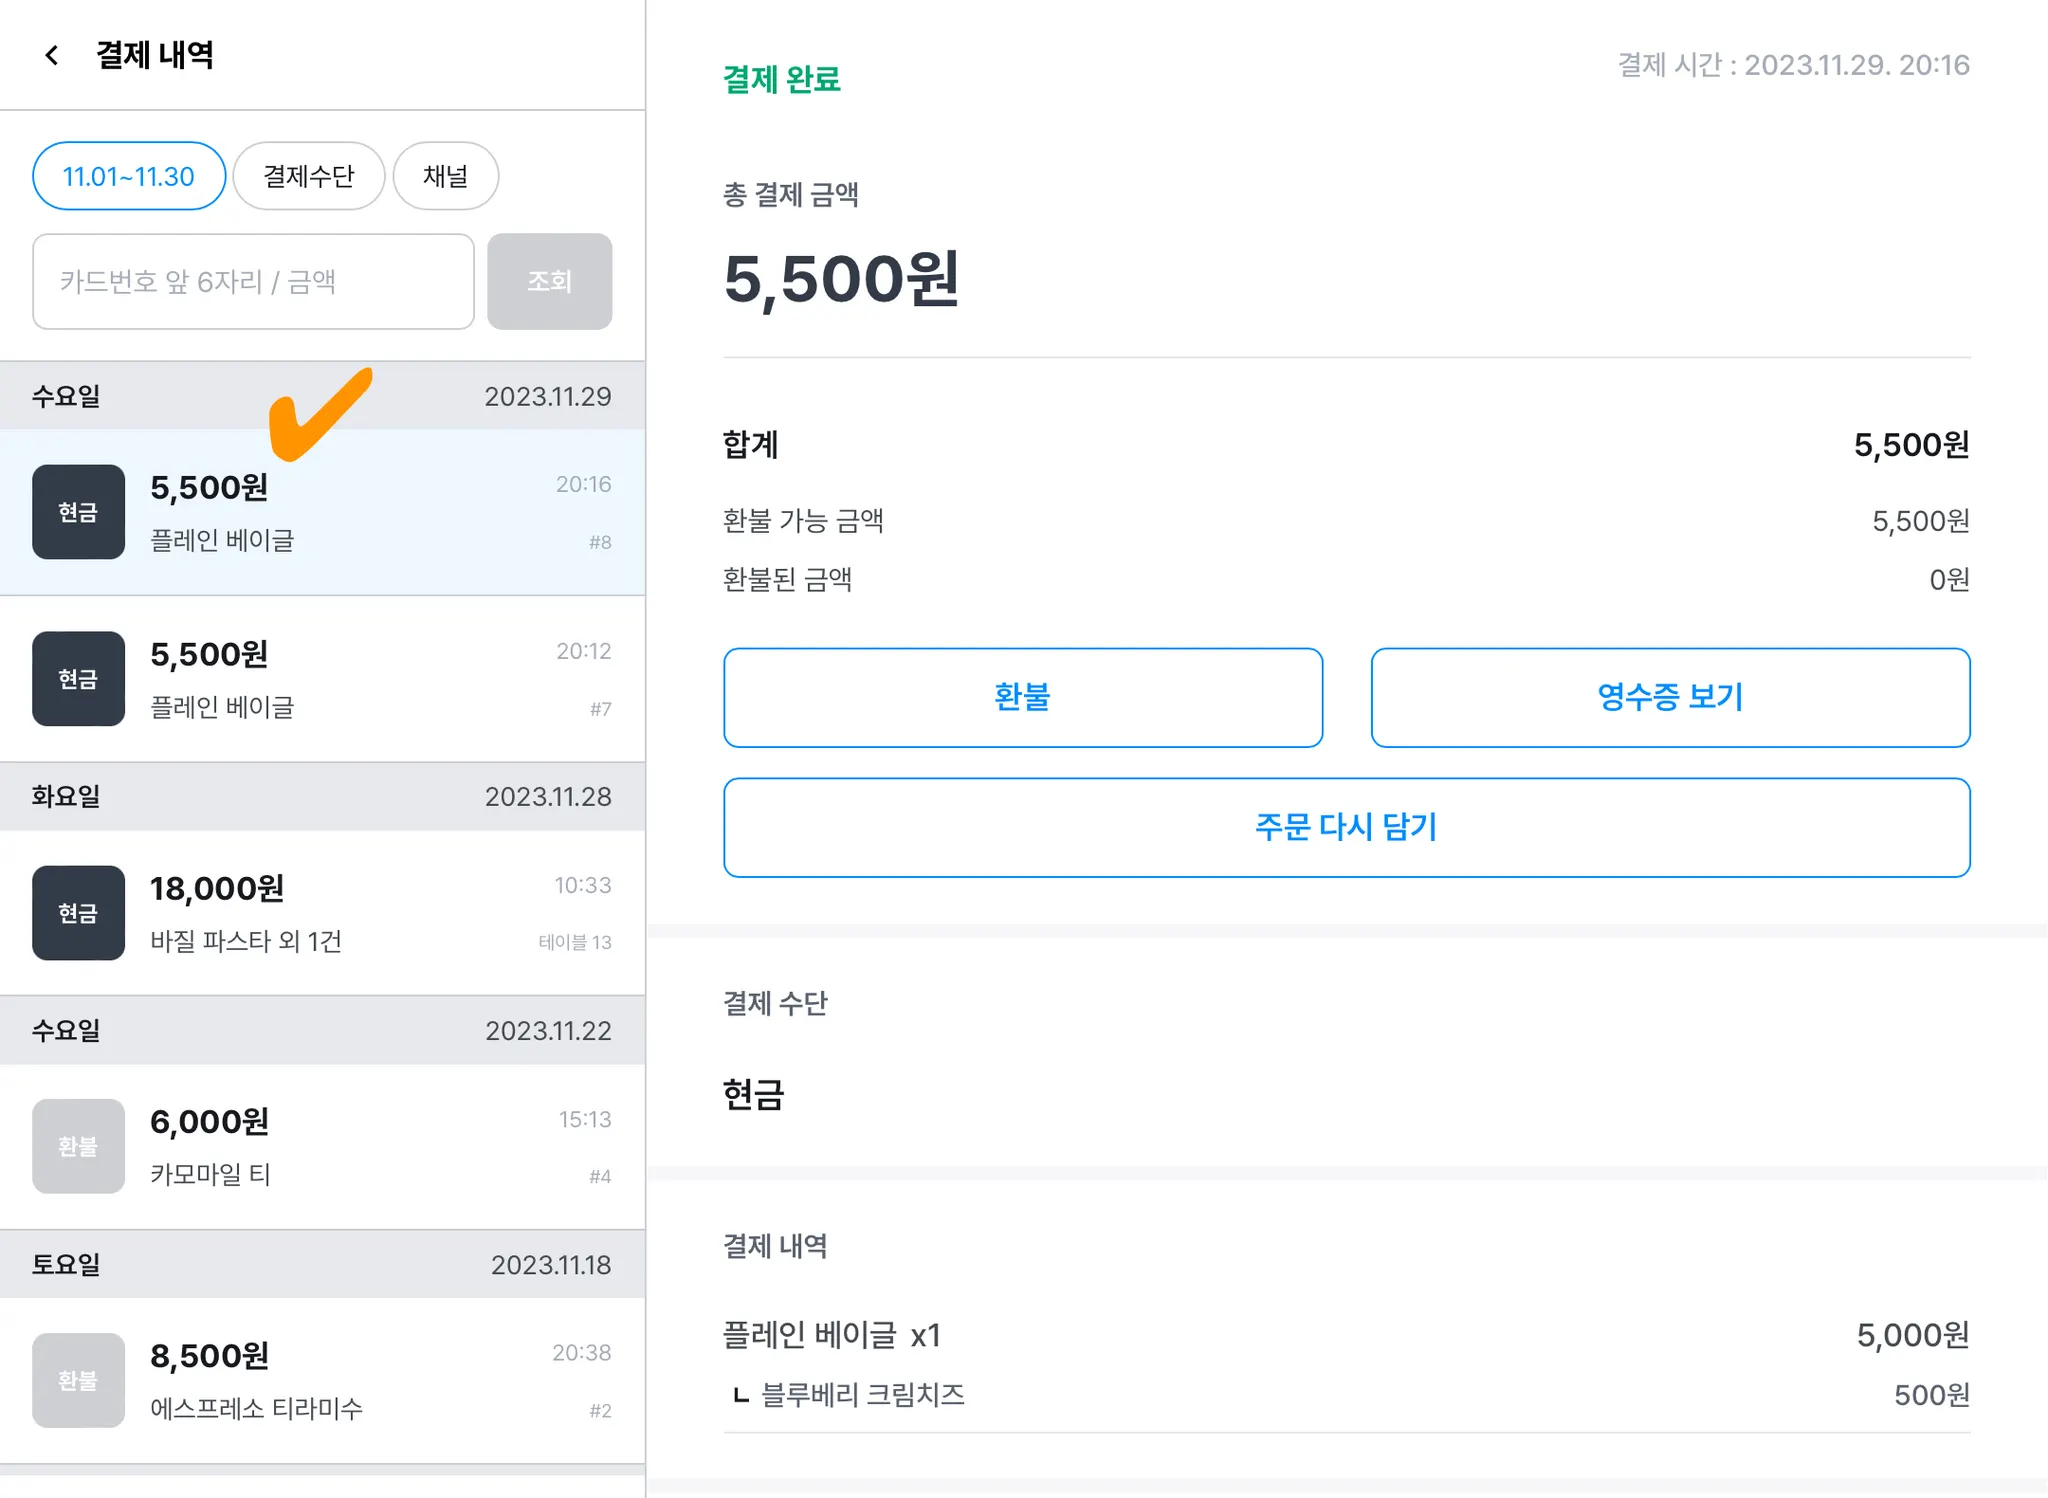Select the 20:12 플레인 베이글 payment #7

380,679
